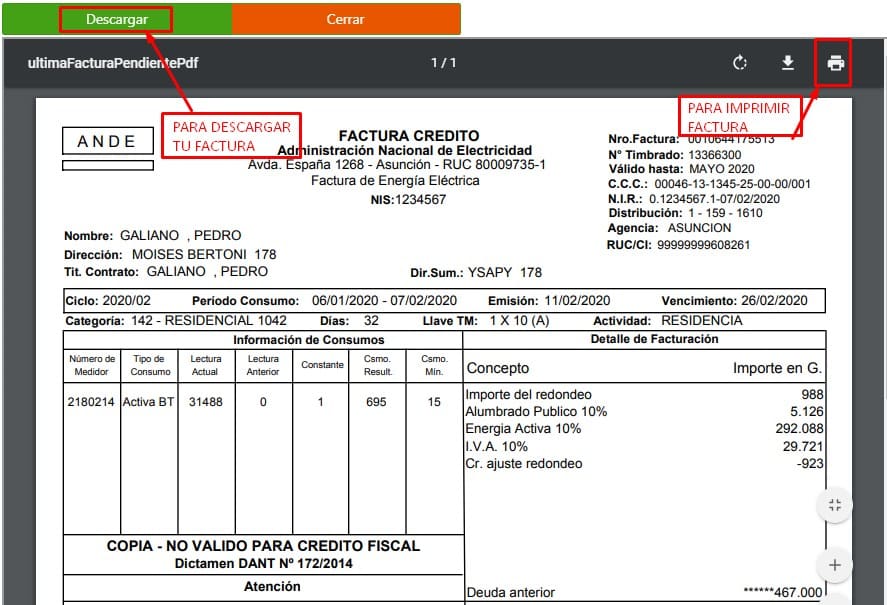This screenshot has height=605, width=887.
Task: Click the Detalle de Facturación header
Action: click(x=655, y=339)
